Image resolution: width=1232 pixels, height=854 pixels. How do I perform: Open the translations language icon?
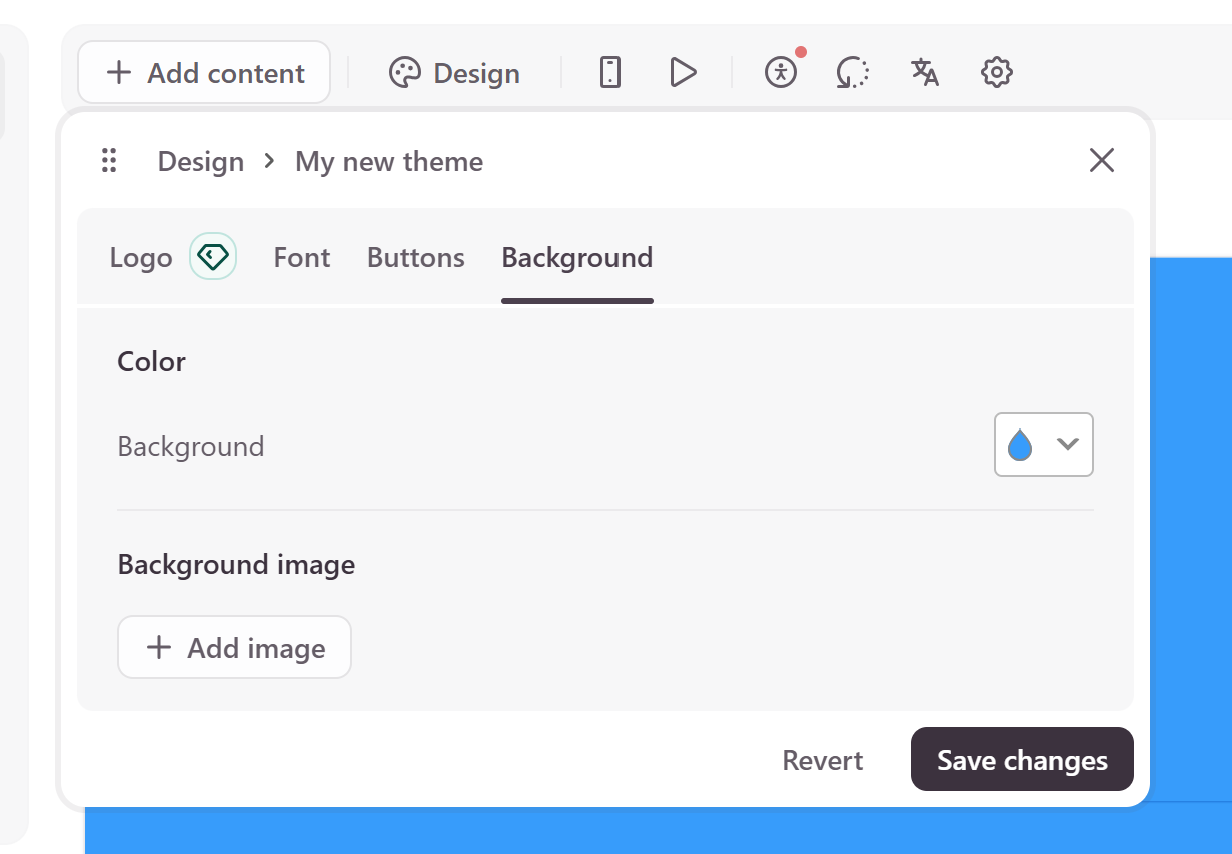(x=925, y=72)
